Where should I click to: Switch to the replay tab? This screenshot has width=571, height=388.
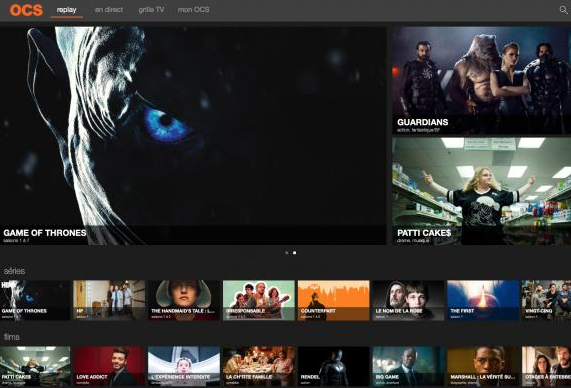[67, 10]
